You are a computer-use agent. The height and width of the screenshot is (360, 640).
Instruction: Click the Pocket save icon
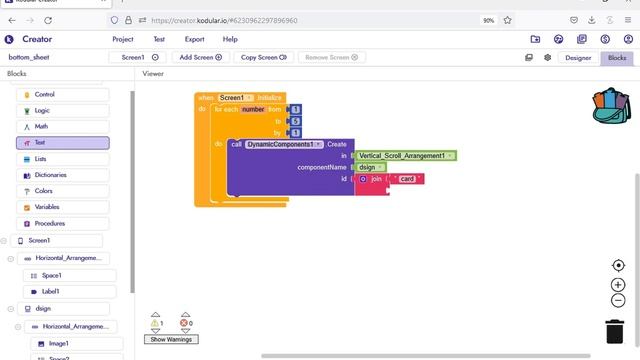pos(573,20)
